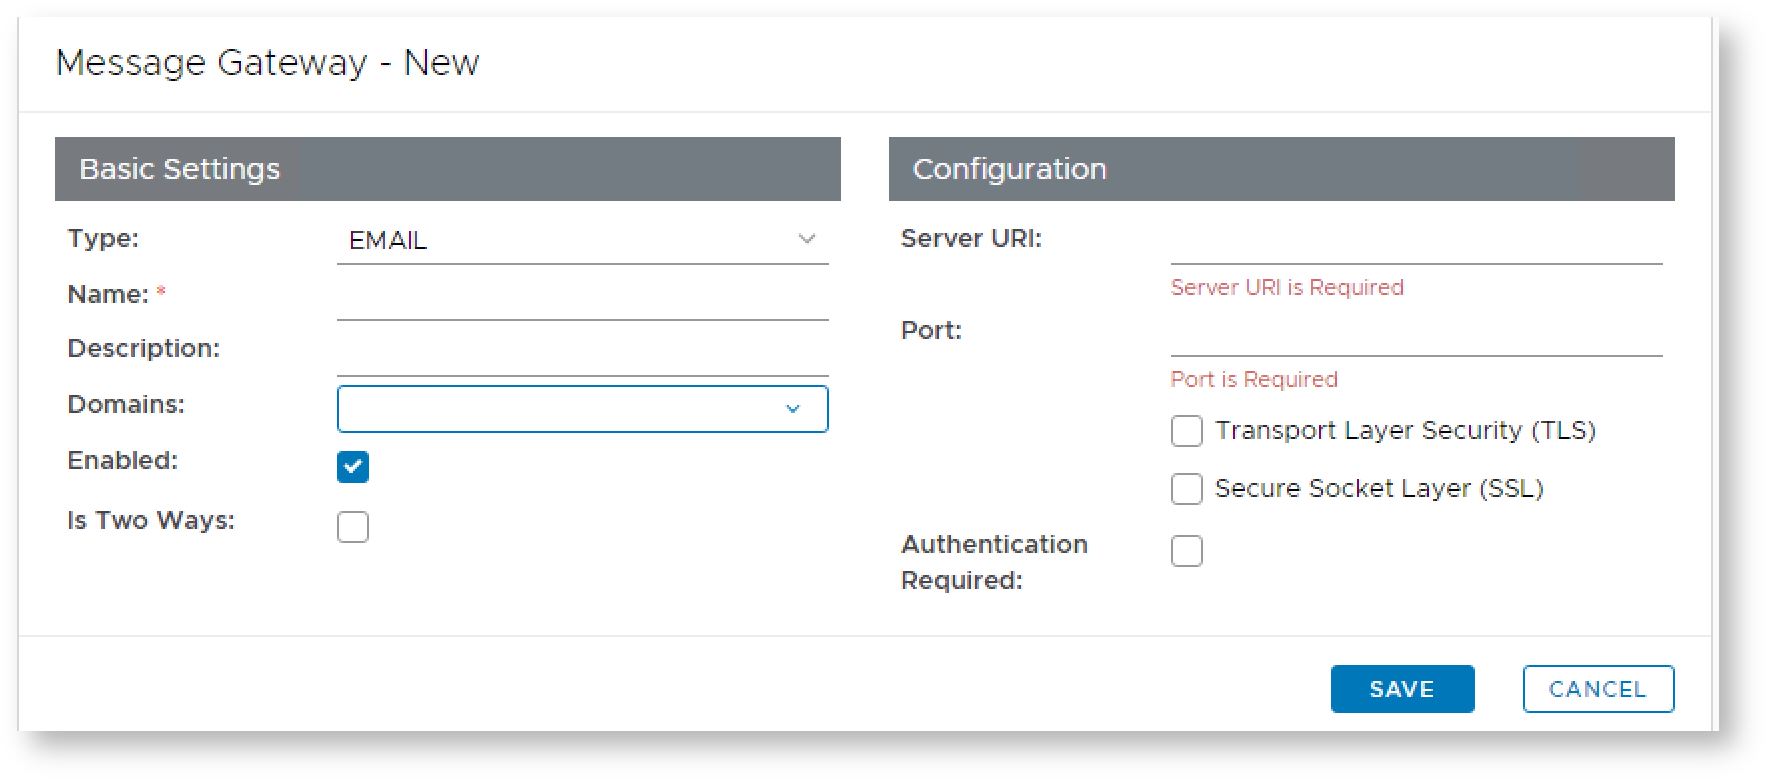The height and width of the screenshot is (779, 1767).
Task: Click the Port input field
Action: (x=1415, y=335)
